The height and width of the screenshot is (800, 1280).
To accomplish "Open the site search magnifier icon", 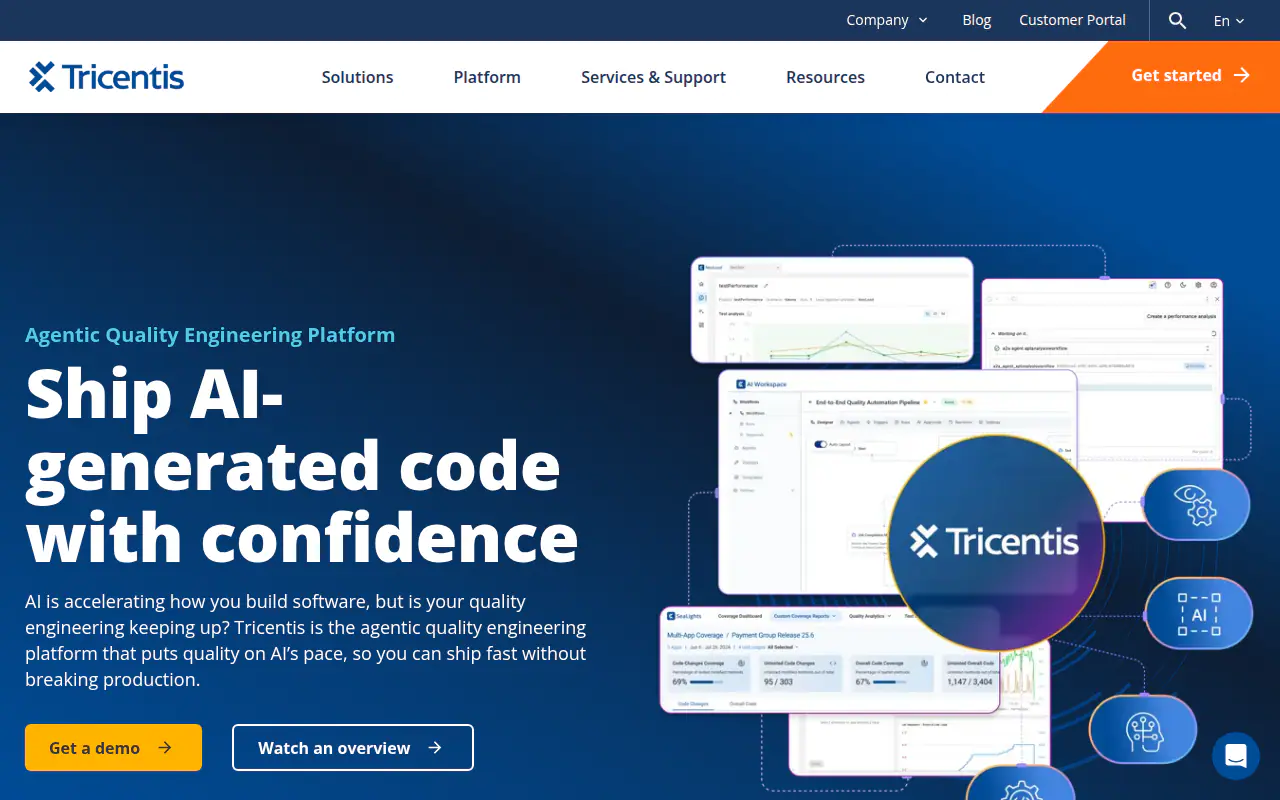I will coord(1177,20).
